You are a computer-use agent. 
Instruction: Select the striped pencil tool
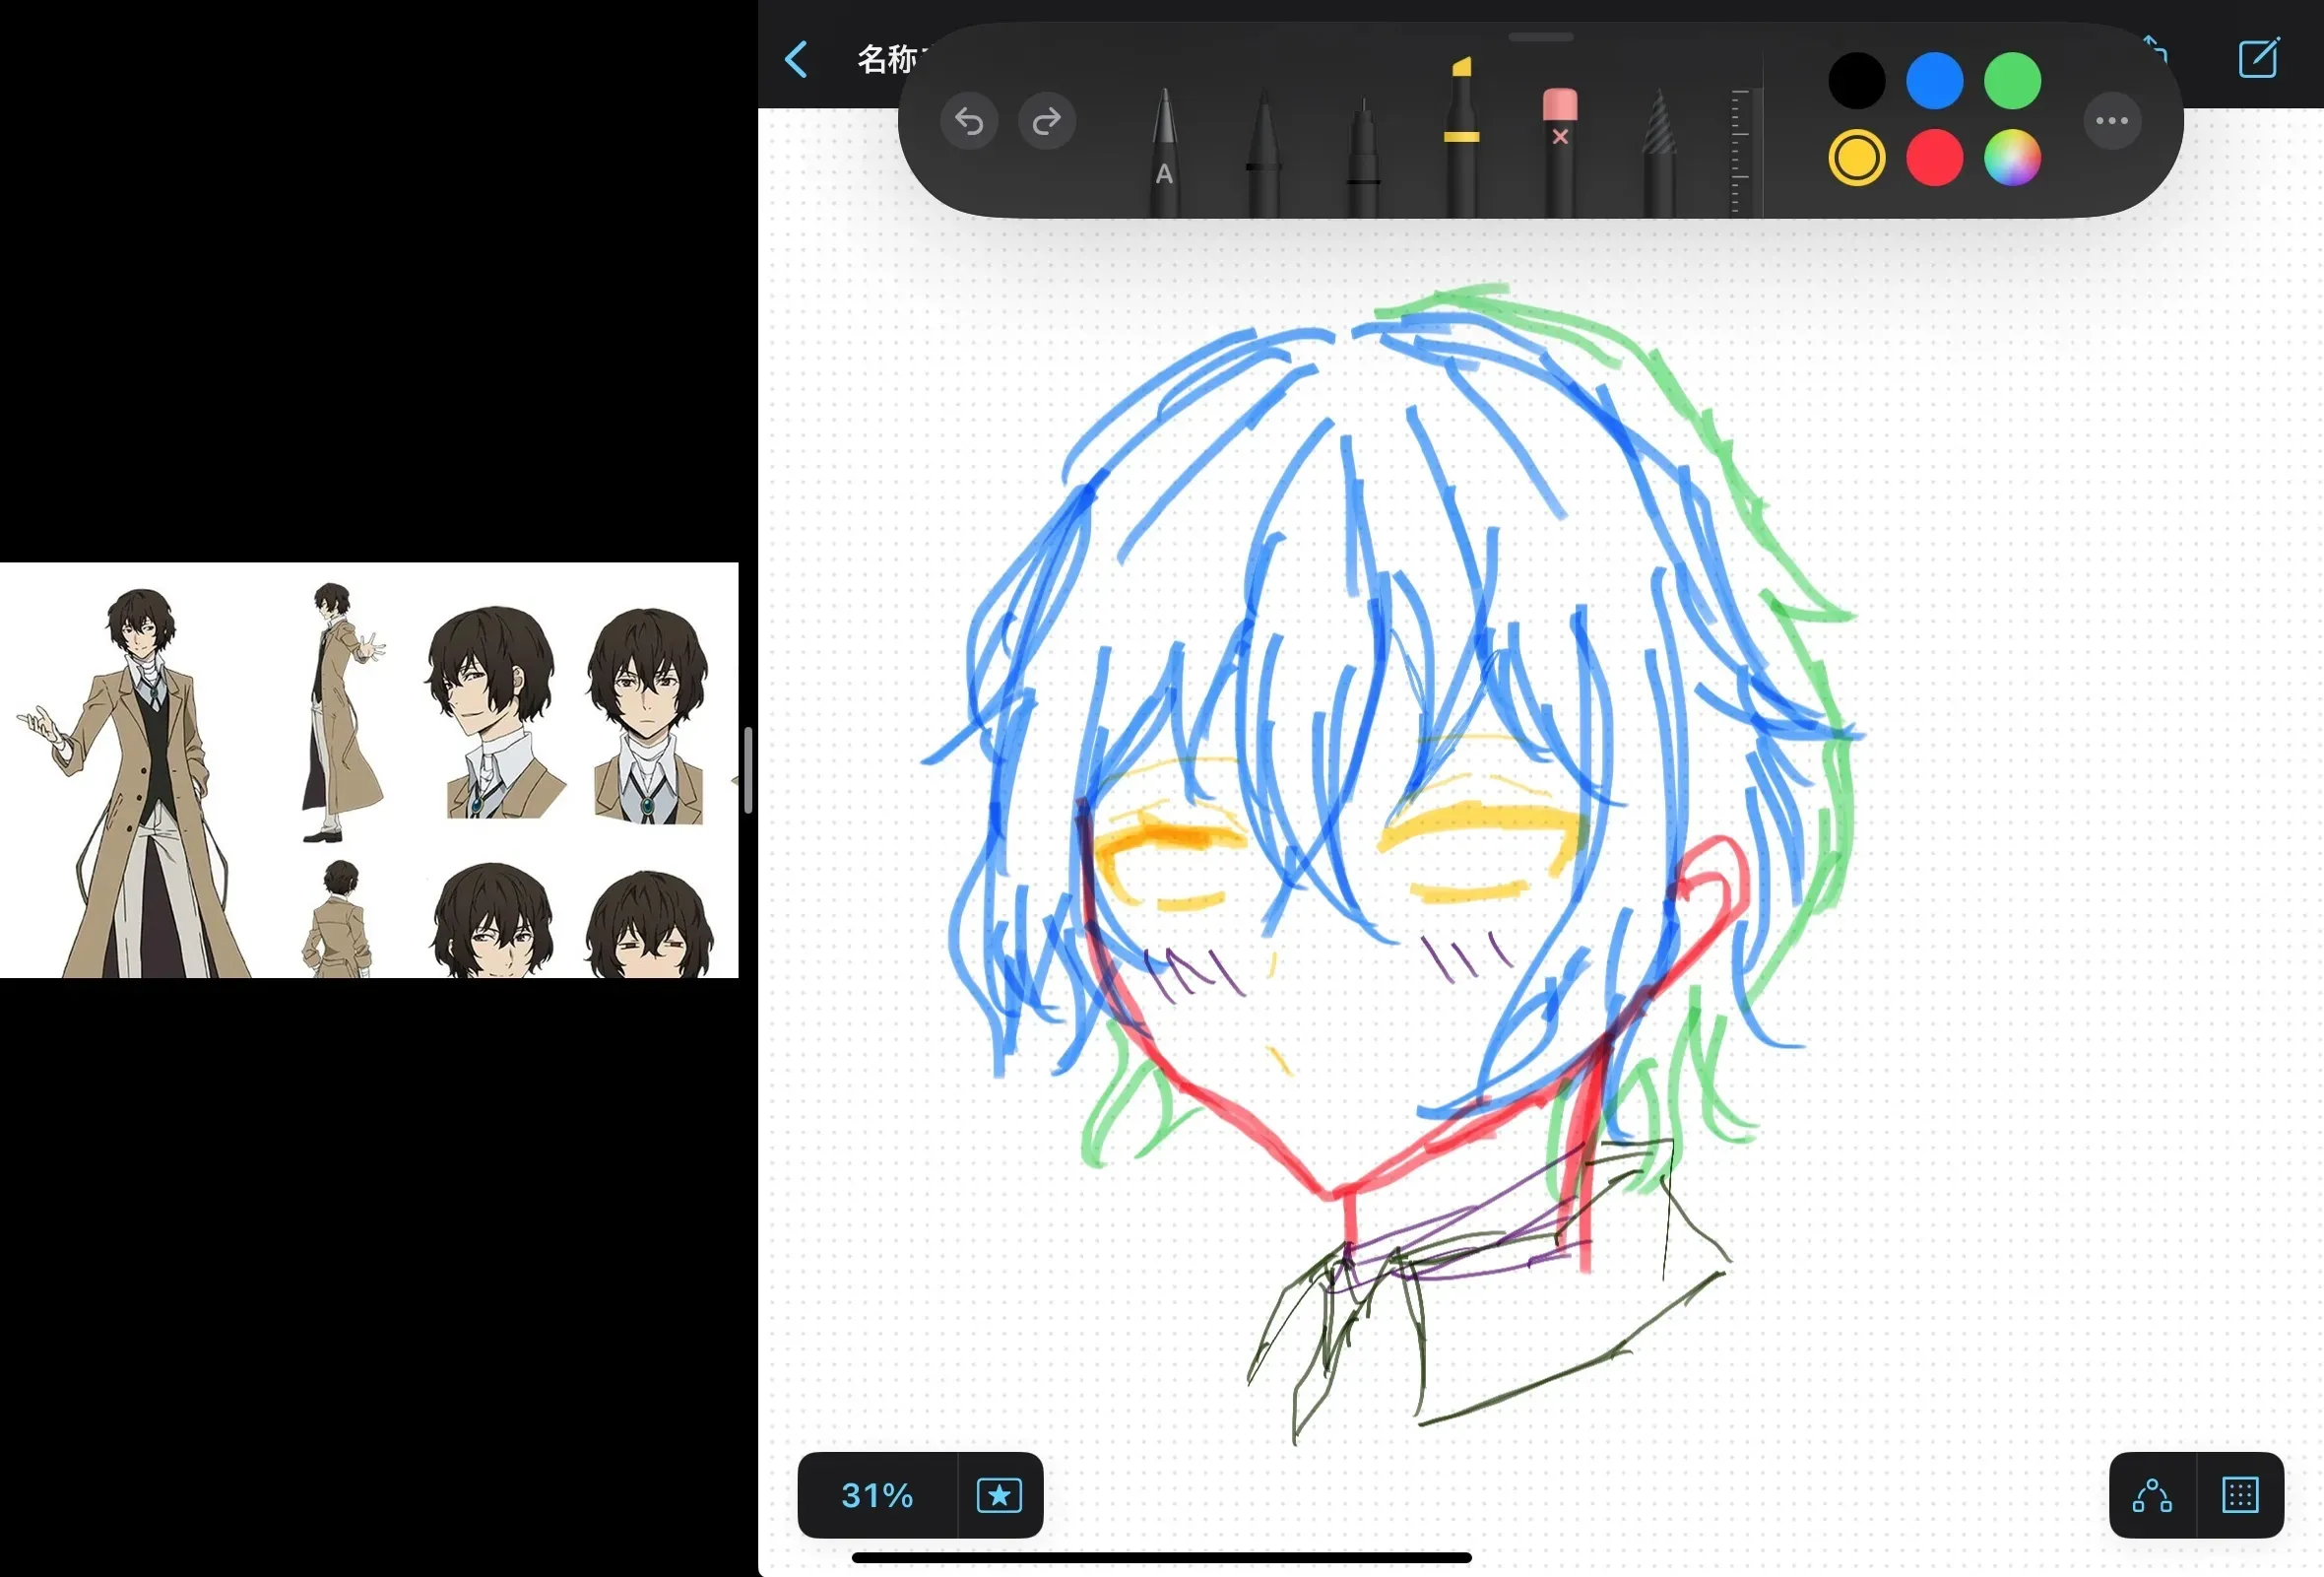(1658, 155)
